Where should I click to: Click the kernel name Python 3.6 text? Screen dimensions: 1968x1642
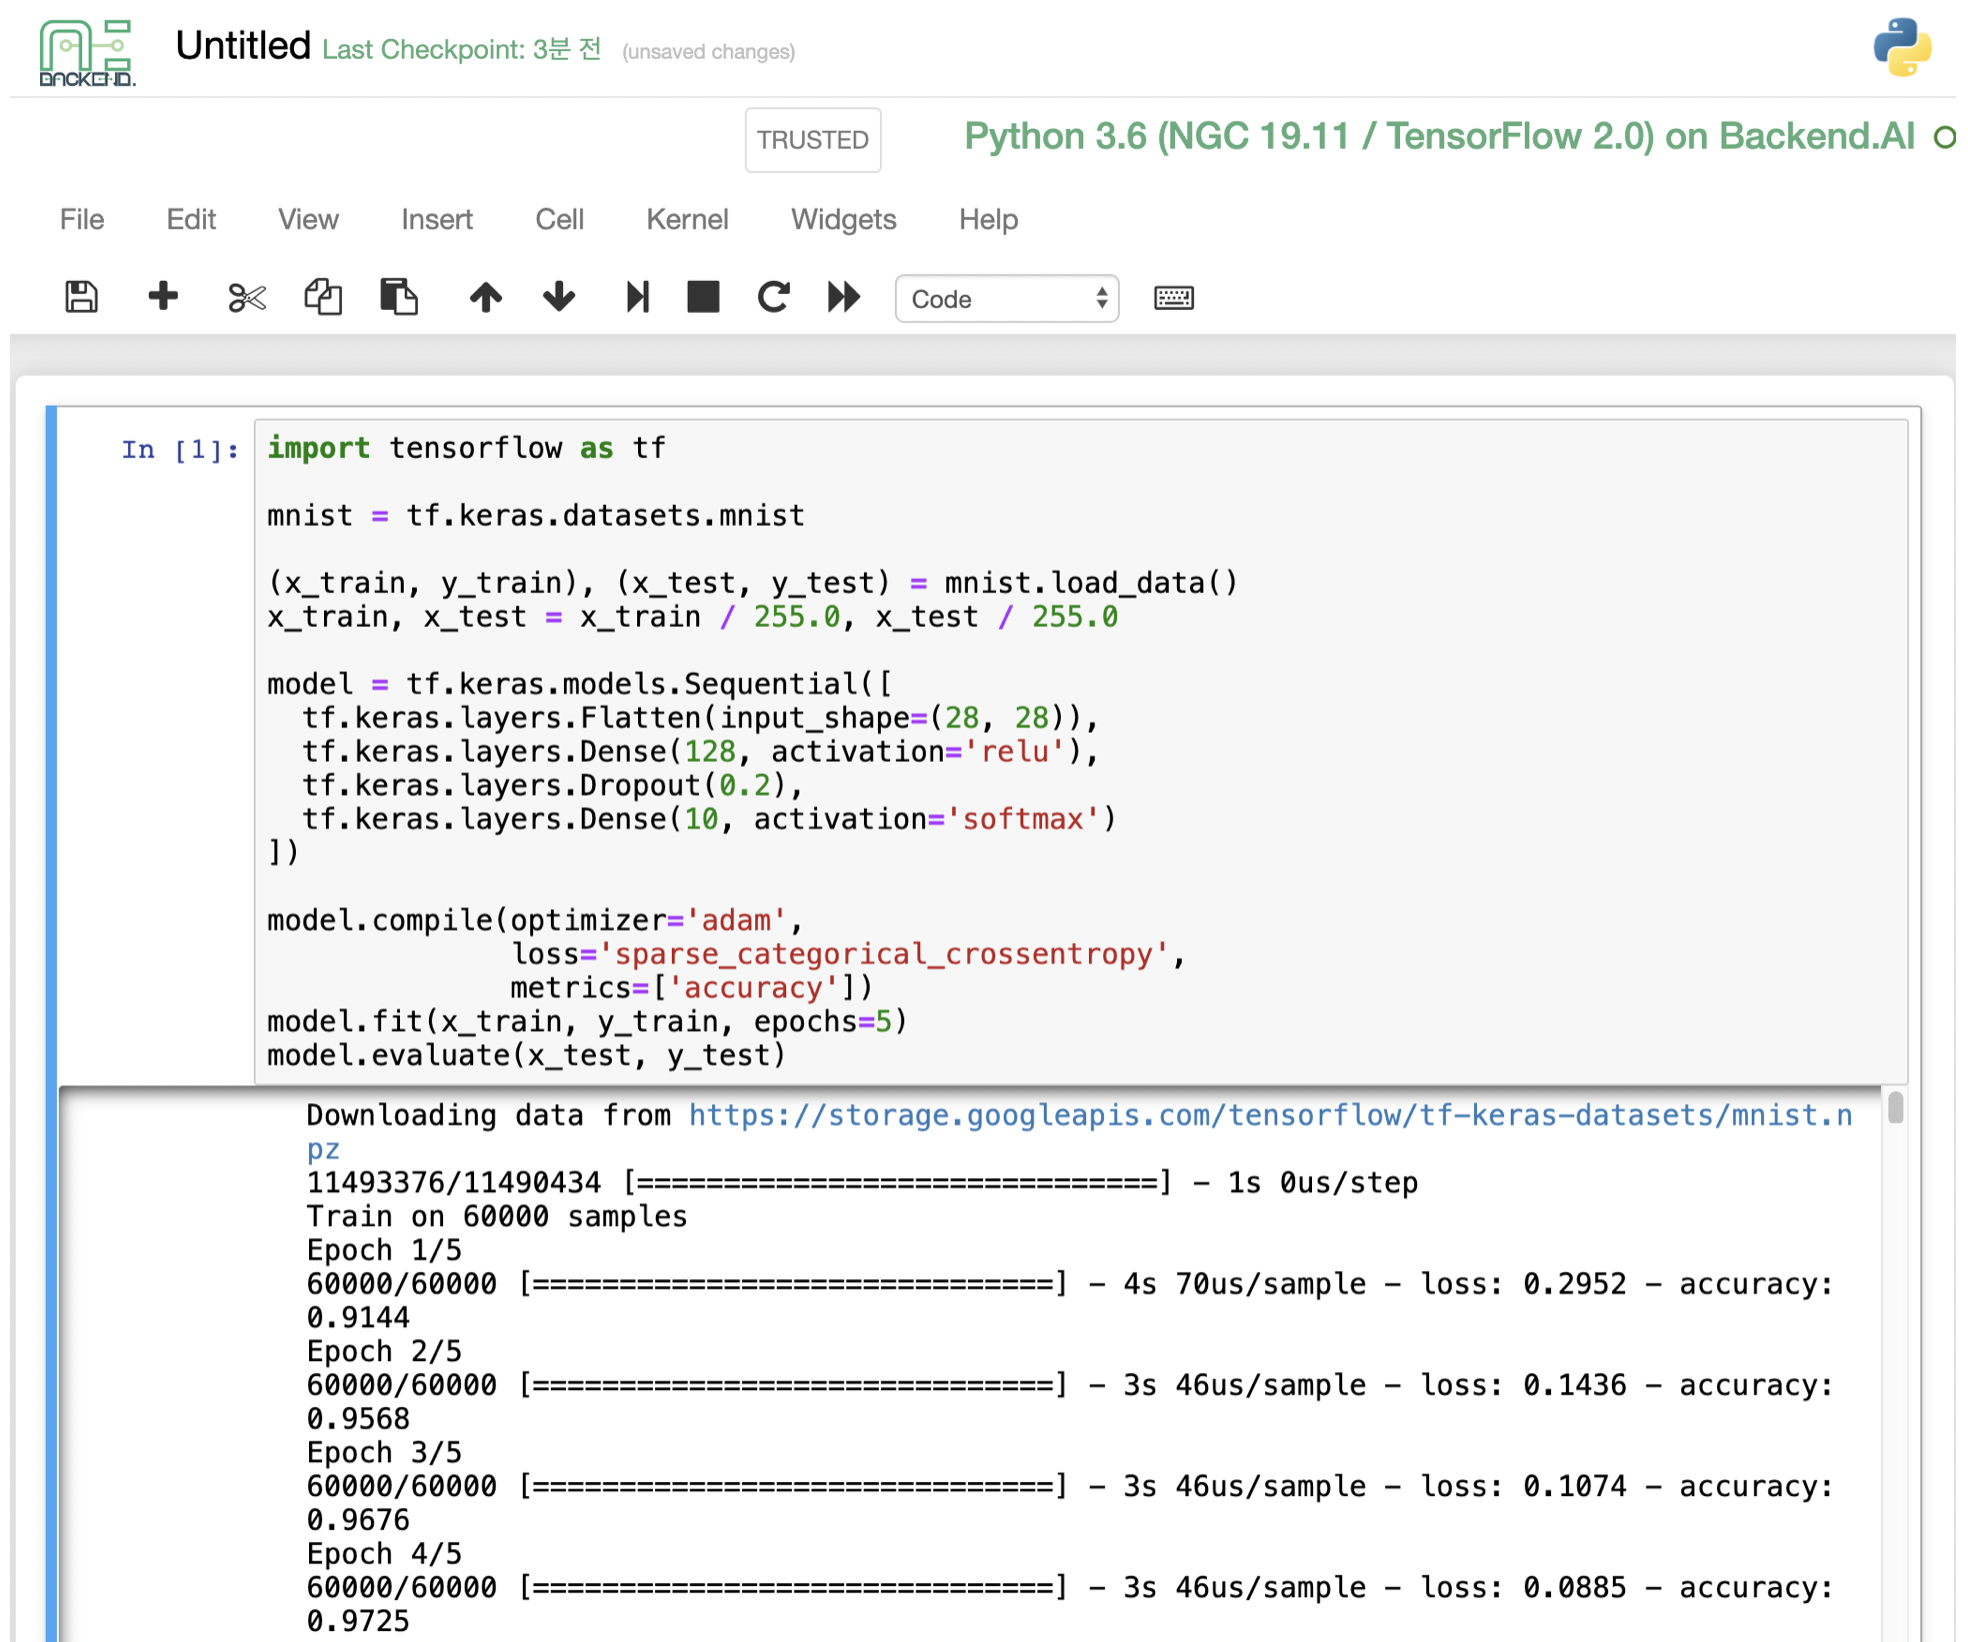(1439, 137)
